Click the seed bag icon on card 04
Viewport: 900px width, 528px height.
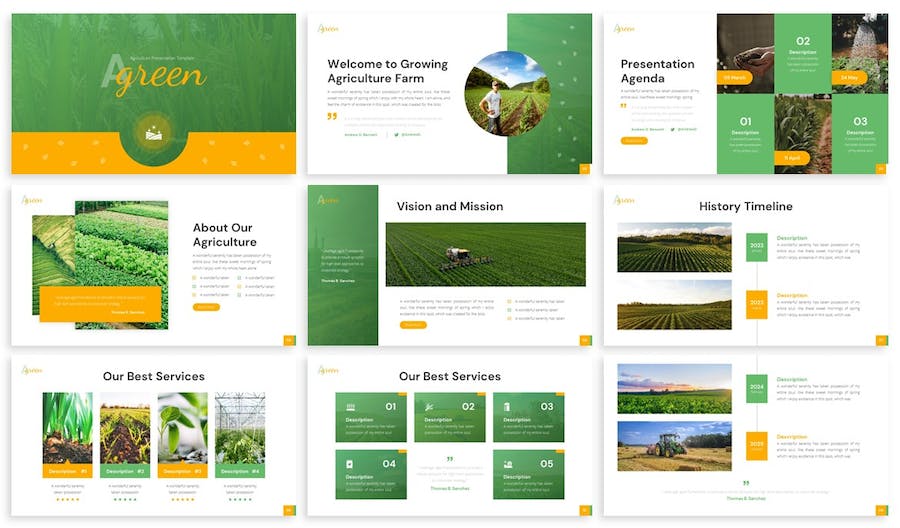click(x=350, y=464)
